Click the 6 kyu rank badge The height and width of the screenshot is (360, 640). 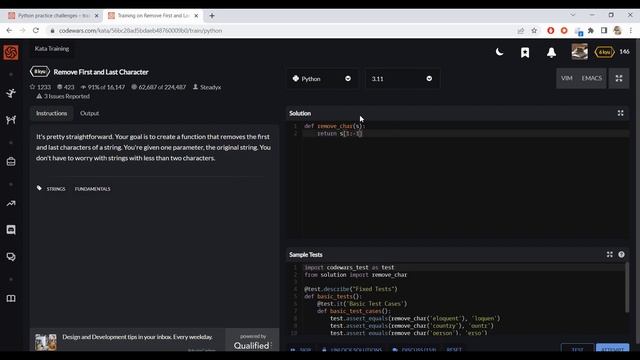[604, 52]
